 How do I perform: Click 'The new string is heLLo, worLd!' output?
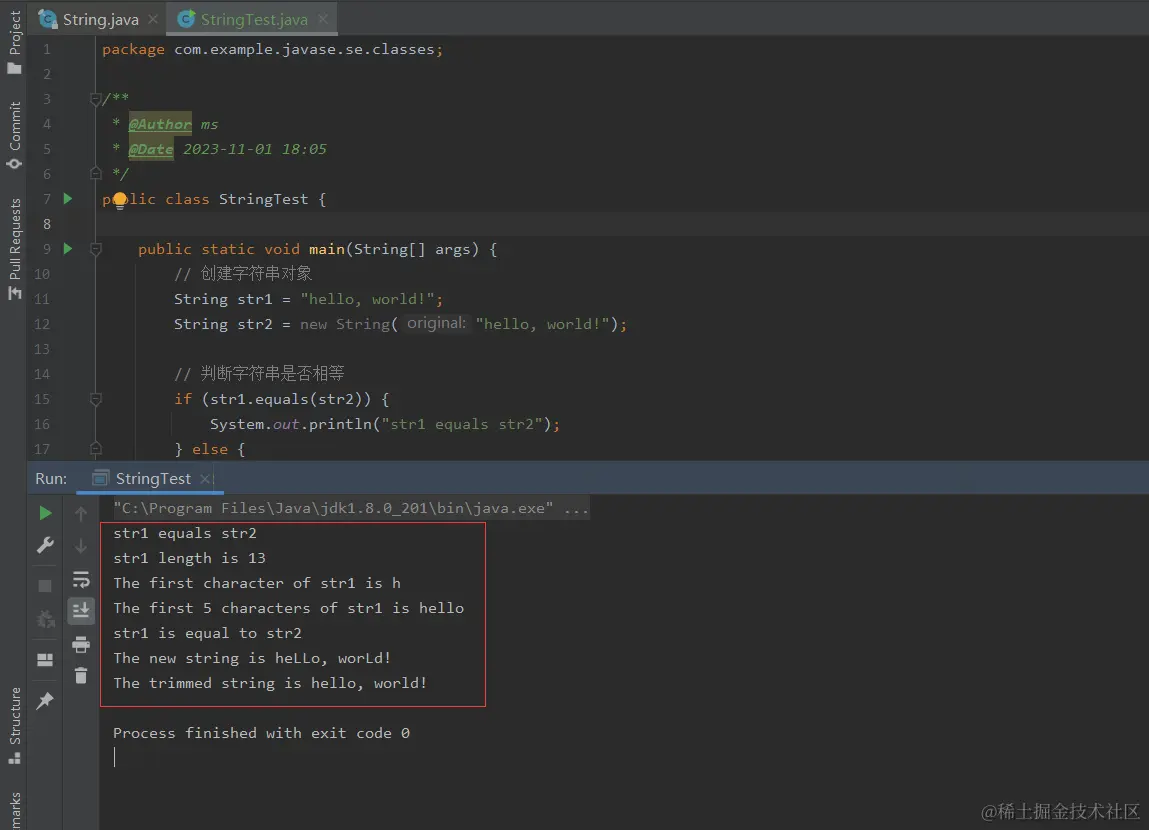(252, 658)
